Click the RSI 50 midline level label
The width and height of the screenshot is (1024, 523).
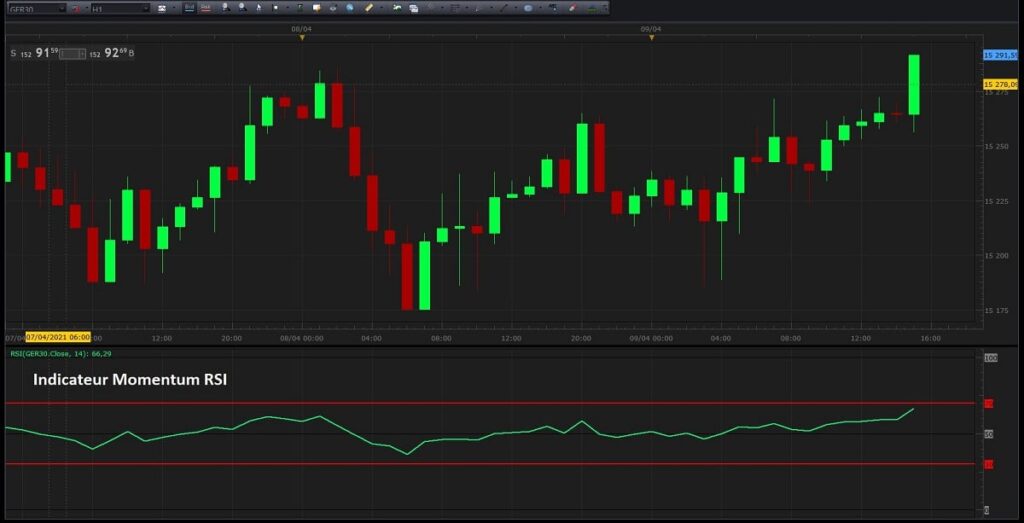pos(989,434)
